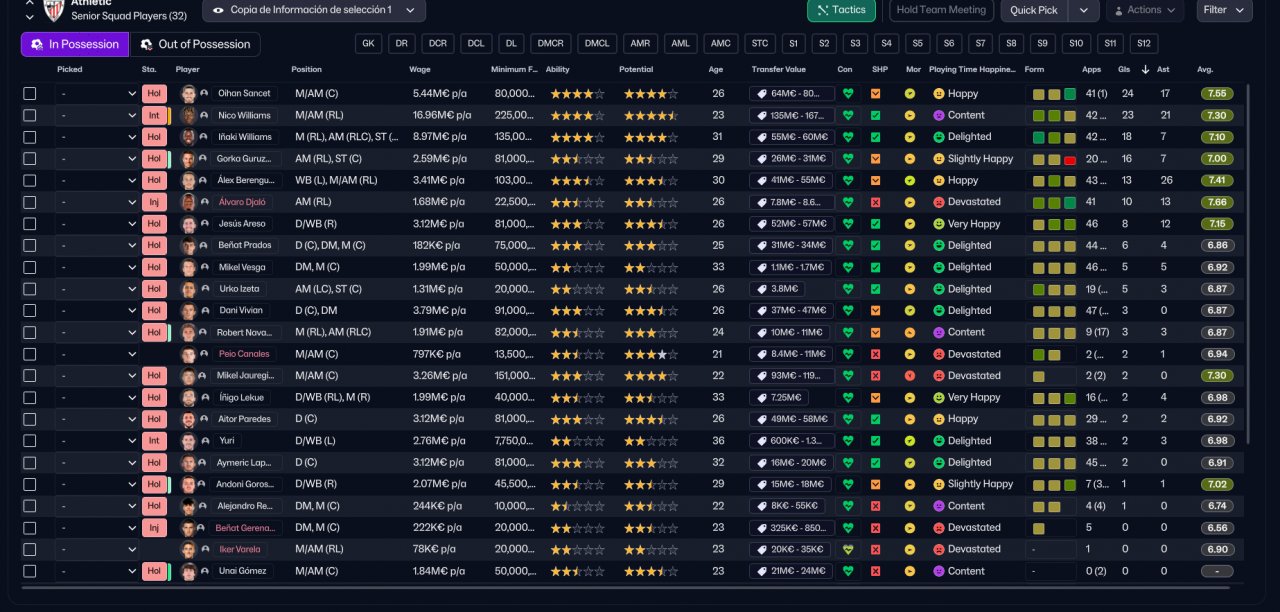Open Nico Williams' player portrait
Screen dimensions: 1280x612
point(188,115)
